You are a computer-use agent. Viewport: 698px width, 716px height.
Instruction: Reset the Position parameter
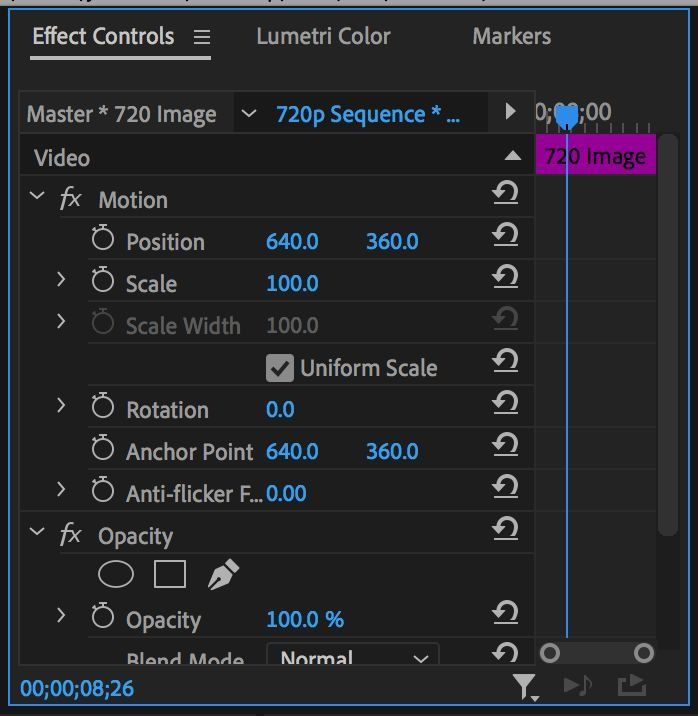point(505,235)
